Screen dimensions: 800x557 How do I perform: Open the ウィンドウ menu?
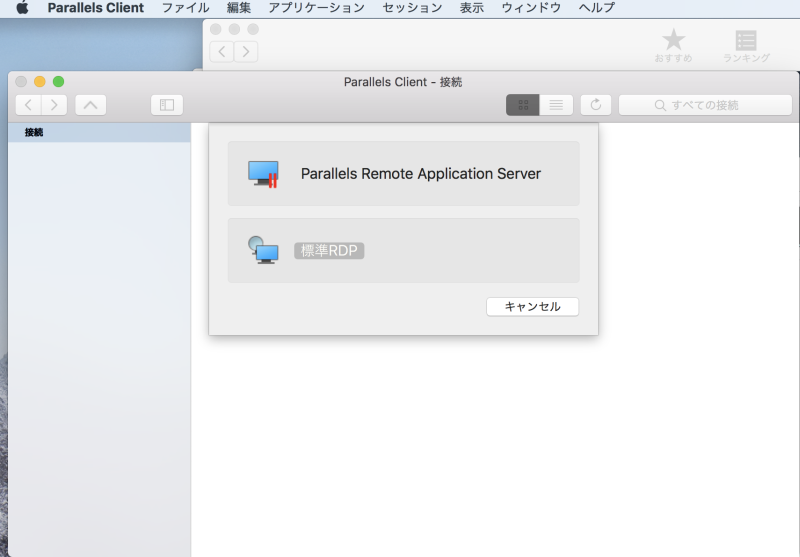[x=531, y=8]
